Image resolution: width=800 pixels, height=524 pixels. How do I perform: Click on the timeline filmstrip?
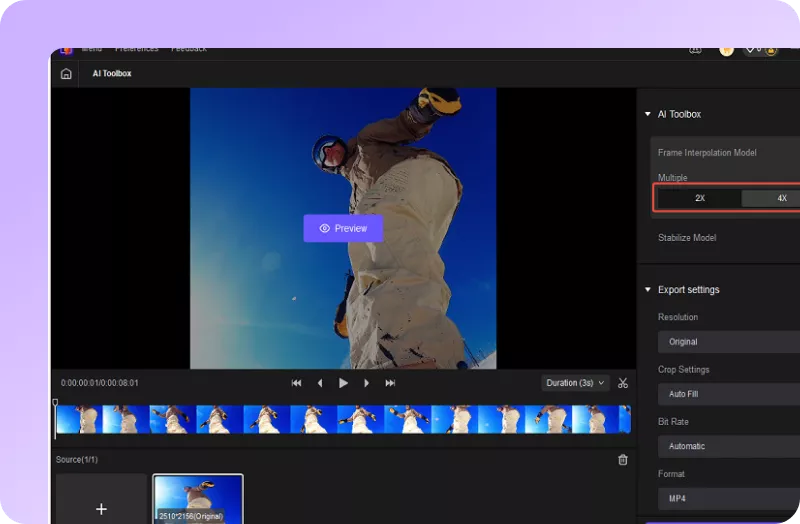pyautogui.click(x=343, y=419)
